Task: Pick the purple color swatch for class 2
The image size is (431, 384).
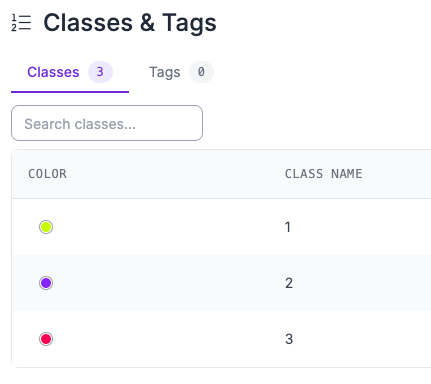Action: [x=46, y=283]
